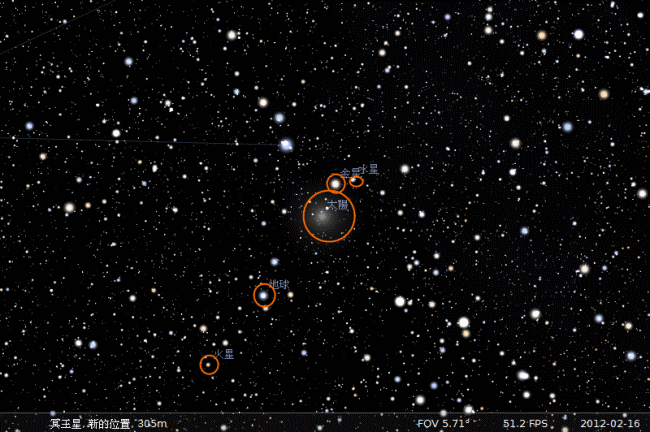Click the 51.2 FPS status readout
The width and height of the screenshot is (650, 432).
[x=525, y=424]
